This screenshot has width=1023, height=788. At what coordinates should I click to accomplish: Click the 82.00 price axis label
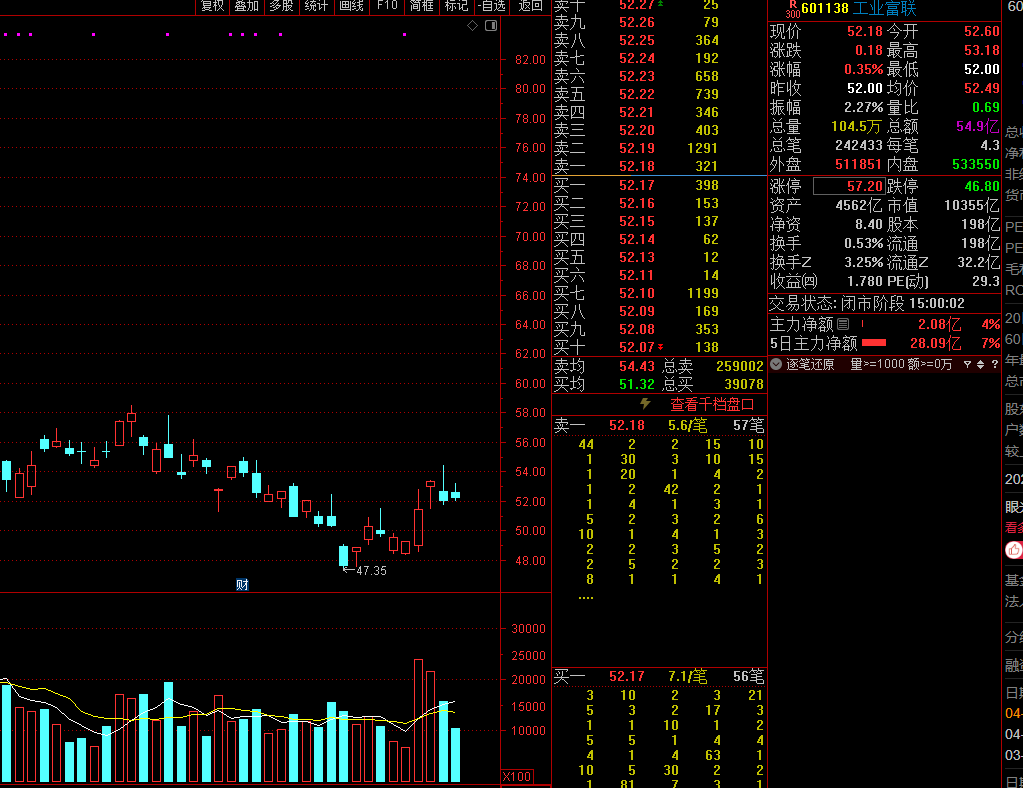pyautogui.click(x=530, y=60)
